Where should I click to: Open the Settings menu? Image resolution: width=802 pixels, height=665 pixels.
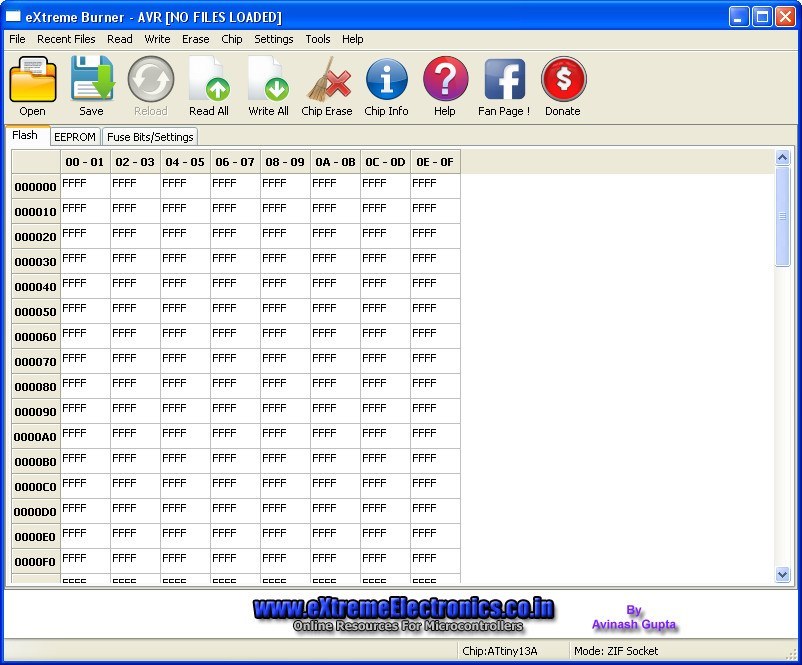pos(273,39)
